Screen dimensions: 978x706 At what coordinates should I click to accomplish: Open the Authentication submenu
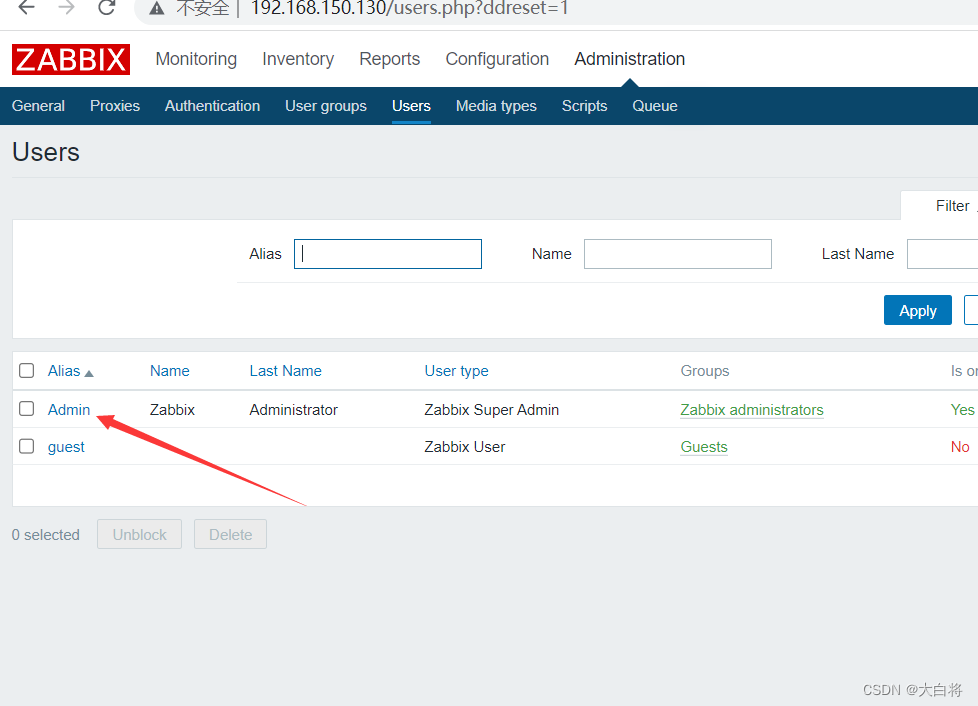[x=212, y=106]
